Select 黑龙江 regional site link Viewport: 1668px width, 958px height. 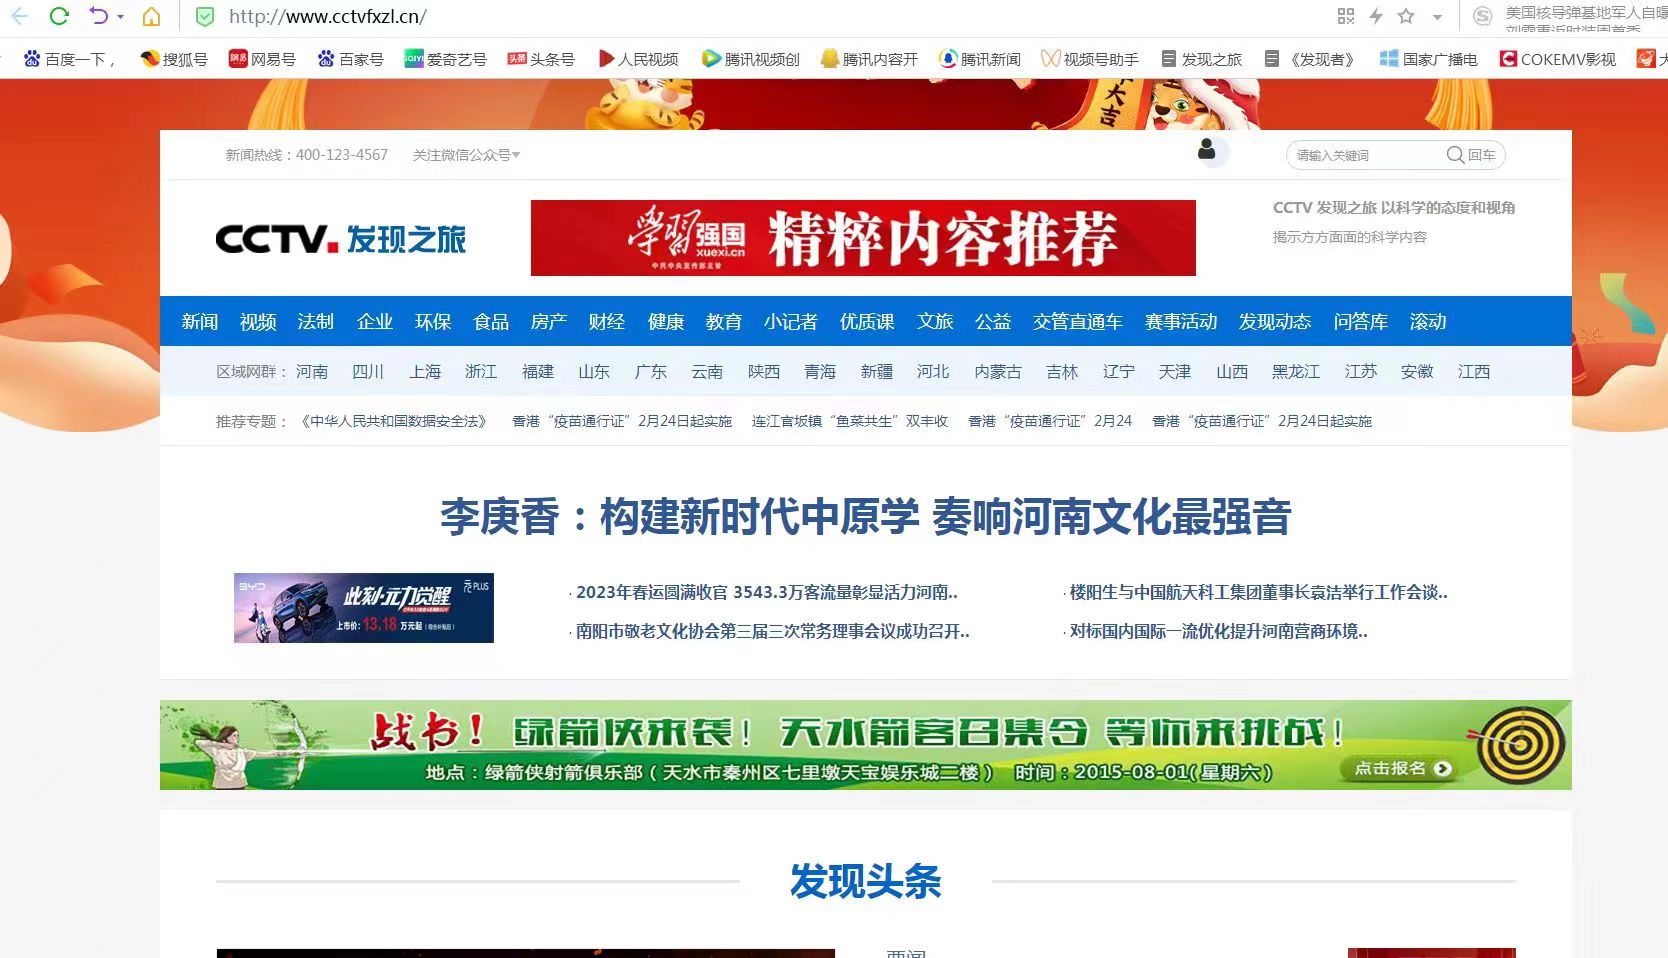(1296, 371)
